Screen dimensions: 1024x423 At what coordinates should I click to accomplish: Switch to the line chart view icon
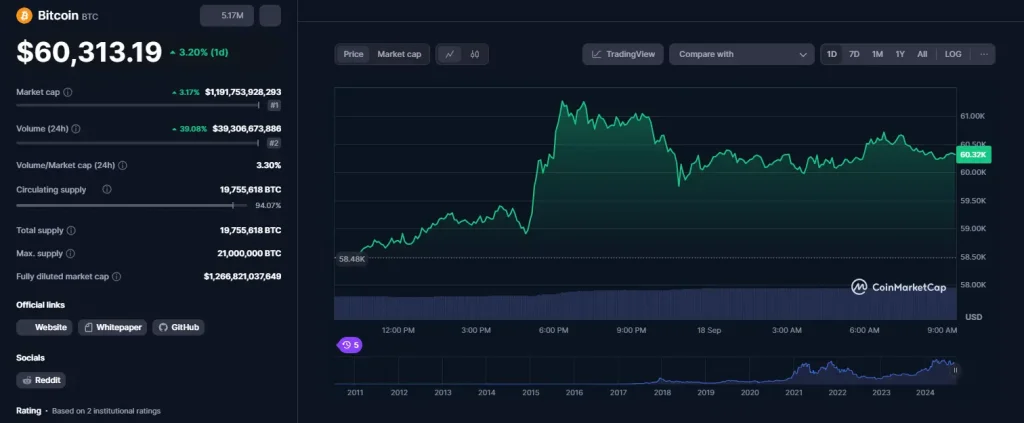(449, 54)
